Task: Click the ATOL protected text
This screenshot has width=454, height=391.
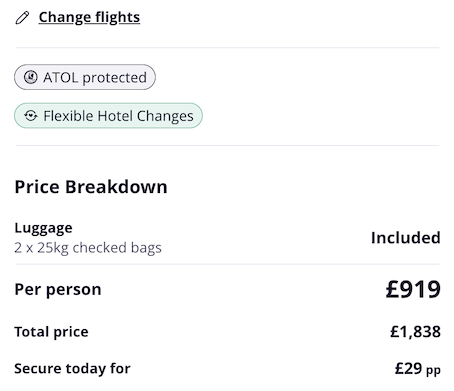Action: (95, 77)
